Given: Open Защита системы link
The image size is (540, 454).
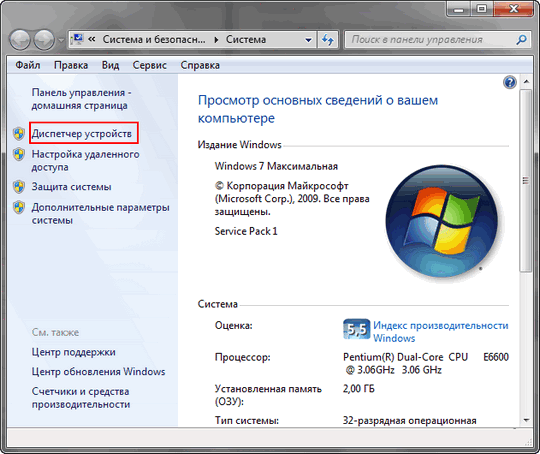Looking at the screenshot, I should (x=71, y=187).
